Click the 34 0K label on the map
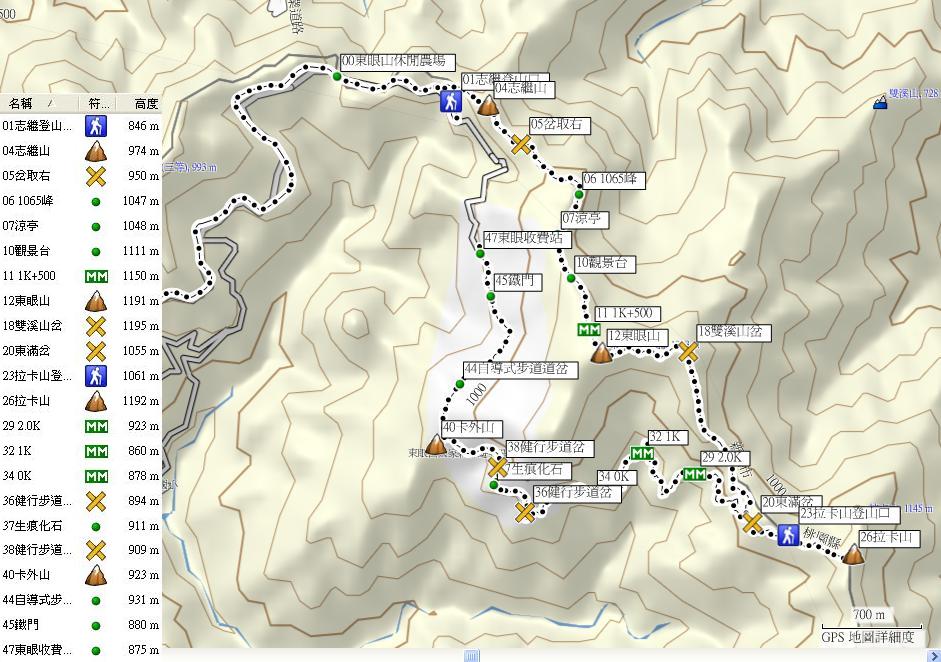This screenshot has width=941, height=662. [x=616, y=478]
